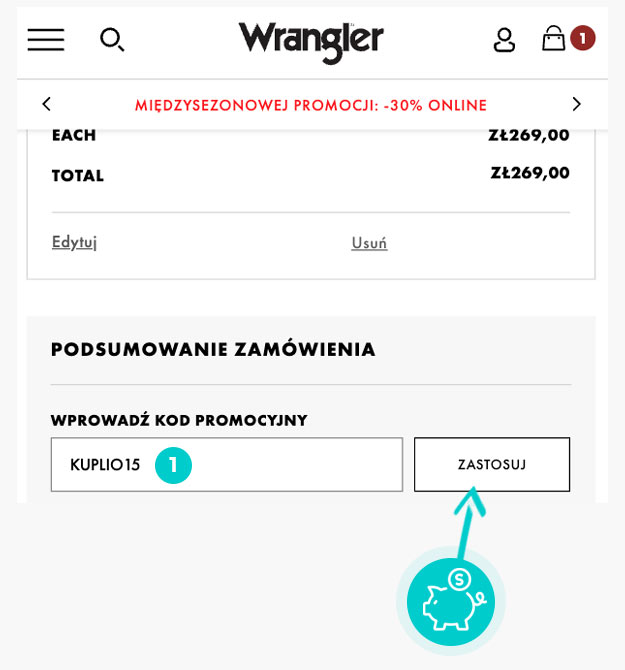Image resolution: width=625 pixels, height=670 pixels.
Task: Click the teal number 1 step badge
Action: pos(173,465)
